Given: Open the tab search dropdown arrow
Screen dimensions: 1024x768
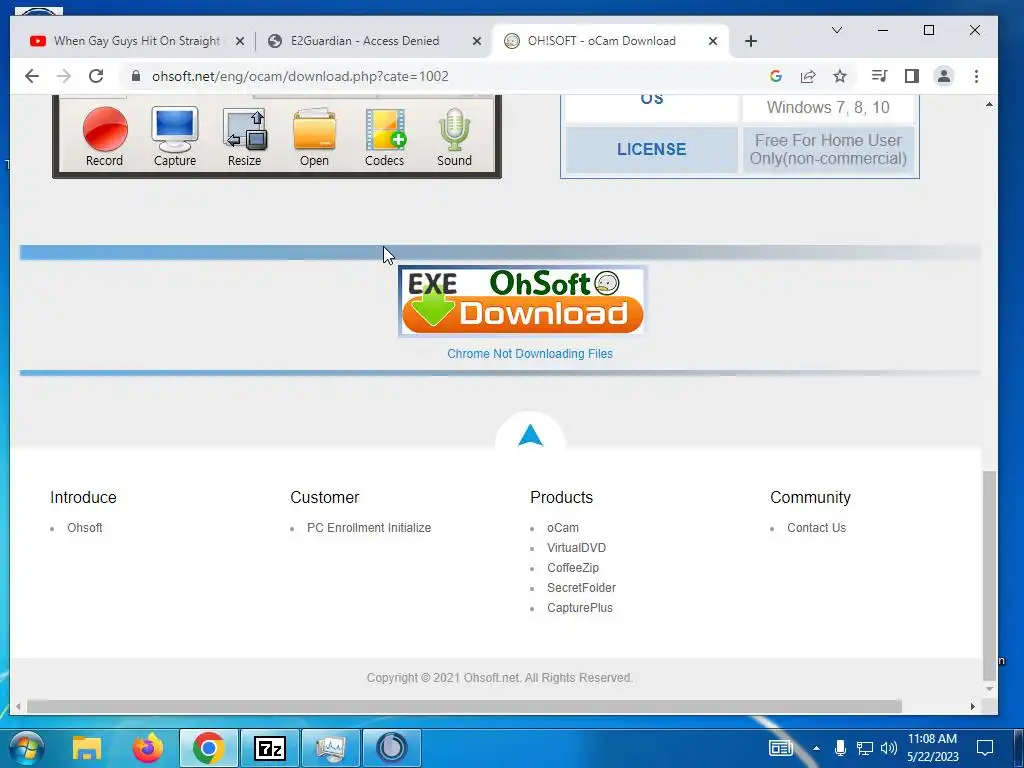Looking at the screenshot, I should point(837,30).
